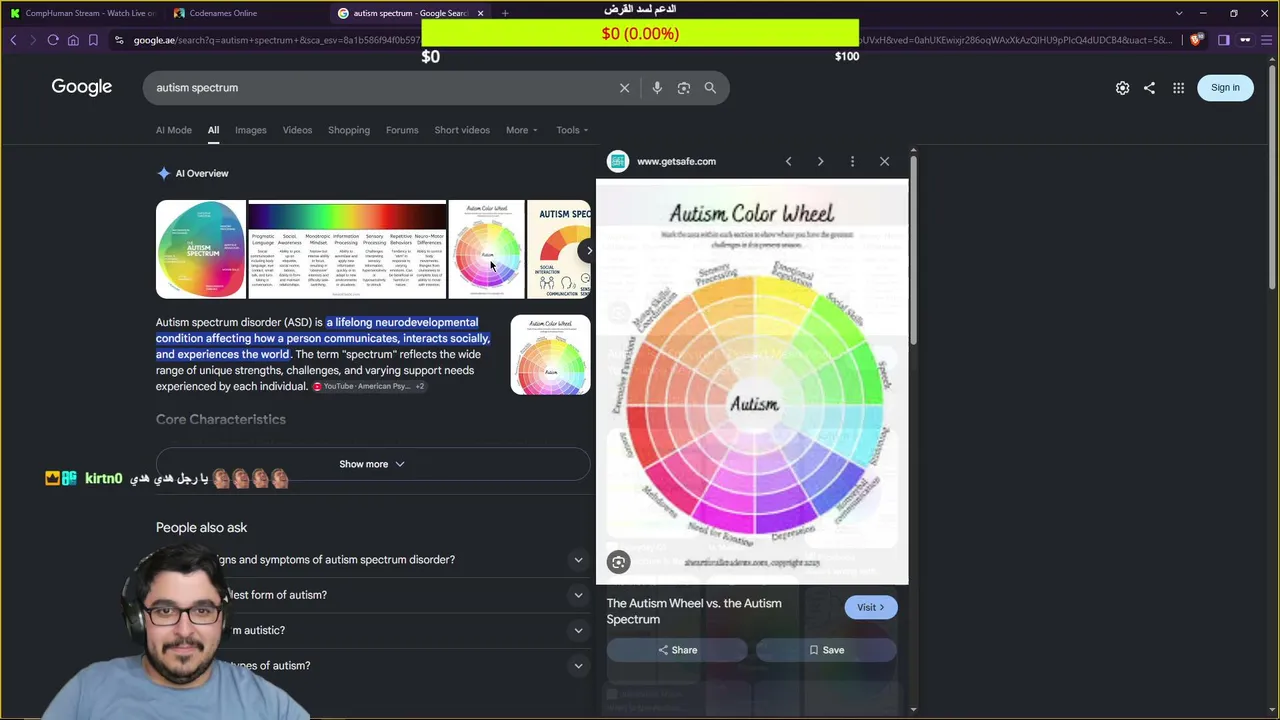Close the autism spectrum Google tab
This screenshot has height=720, width=1280.
[480, 13]
